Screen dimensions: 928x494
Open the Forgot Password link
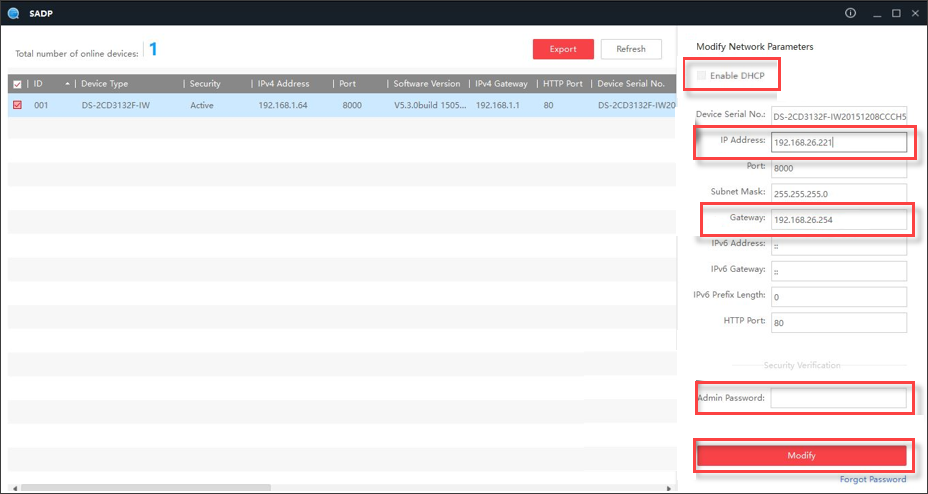pos(873,479)
